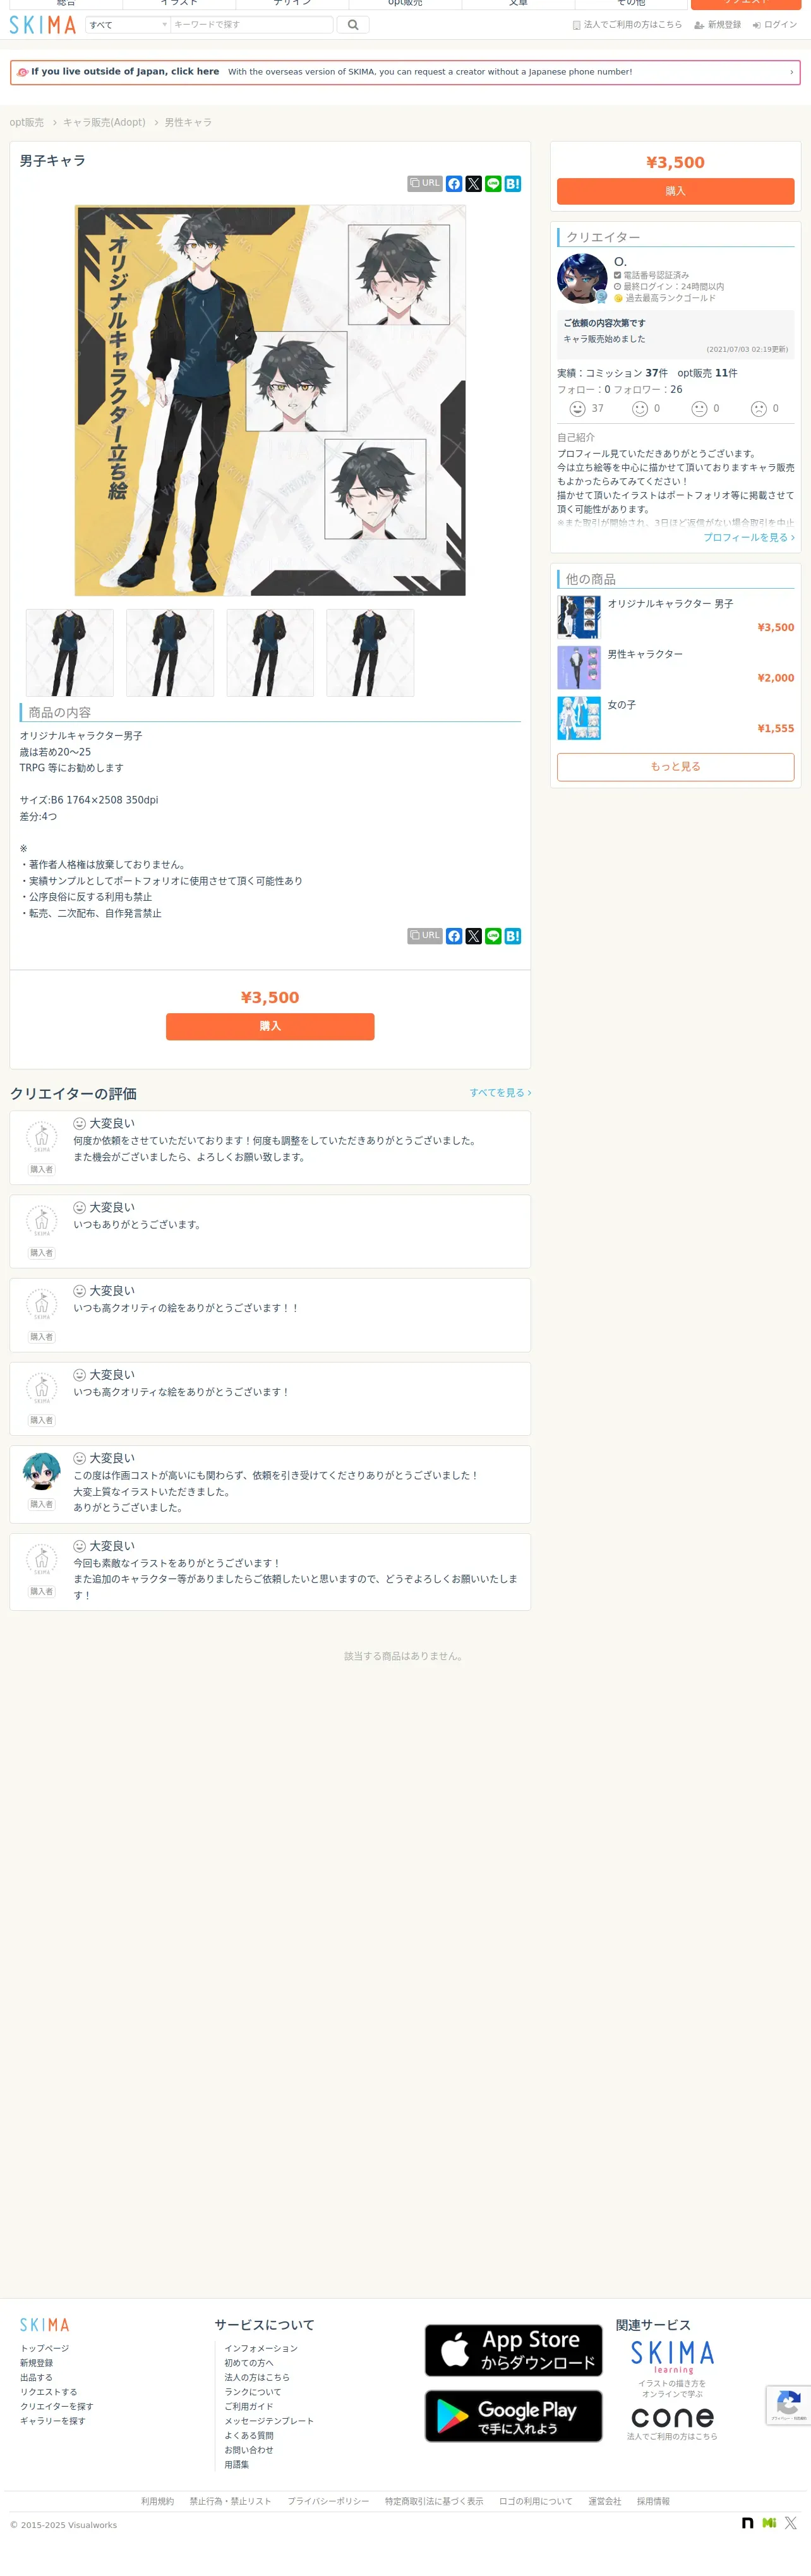Open 出品する footer link
The height and width of the screenshot is (2576, 811).
click(x=36, y=2378)
